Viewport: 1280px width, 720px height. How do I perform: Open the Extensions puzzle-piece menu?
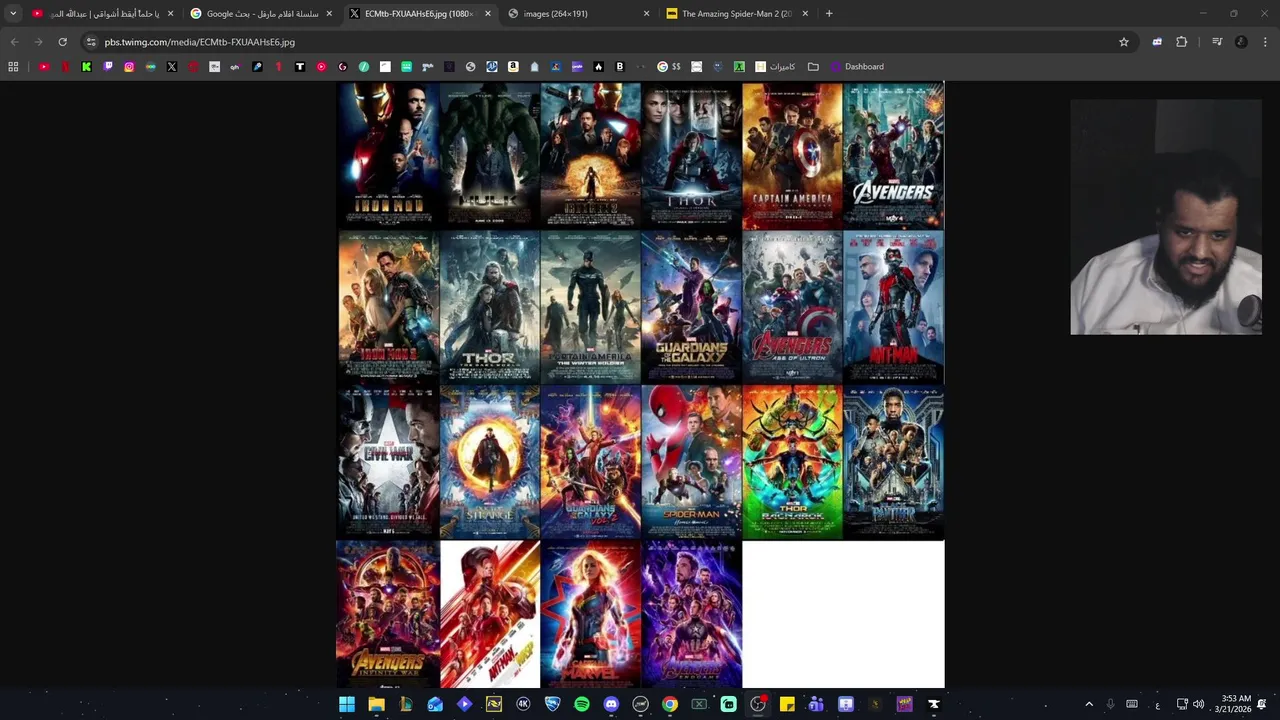1181,42
